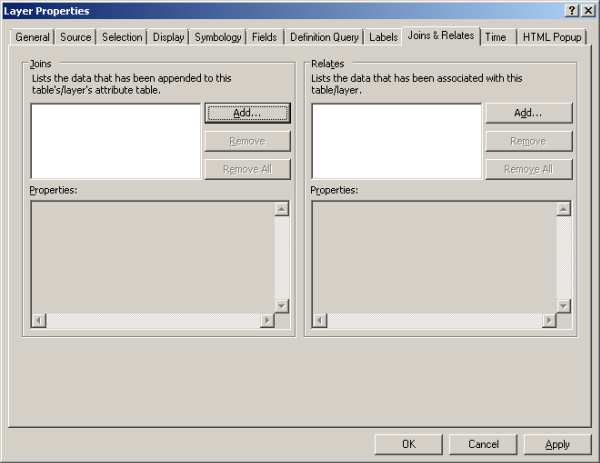
Task: Click inside the Relates list box
Action: (397, 141)
